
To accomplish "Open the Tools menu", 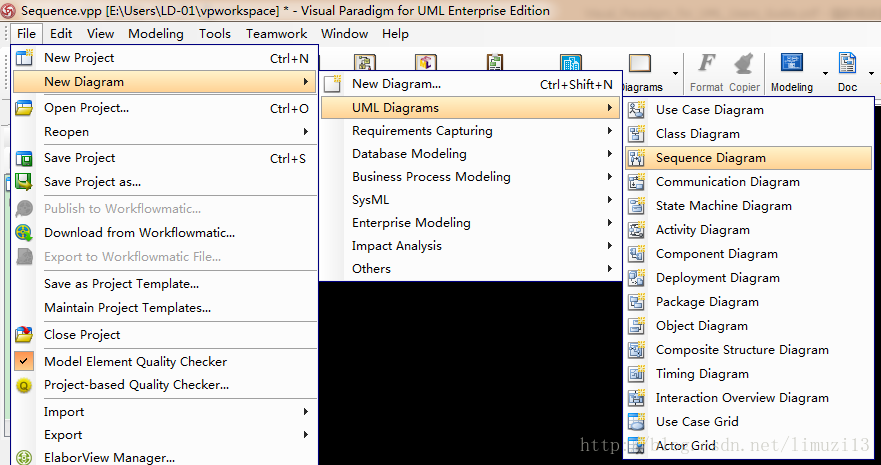I will point(215,34).
